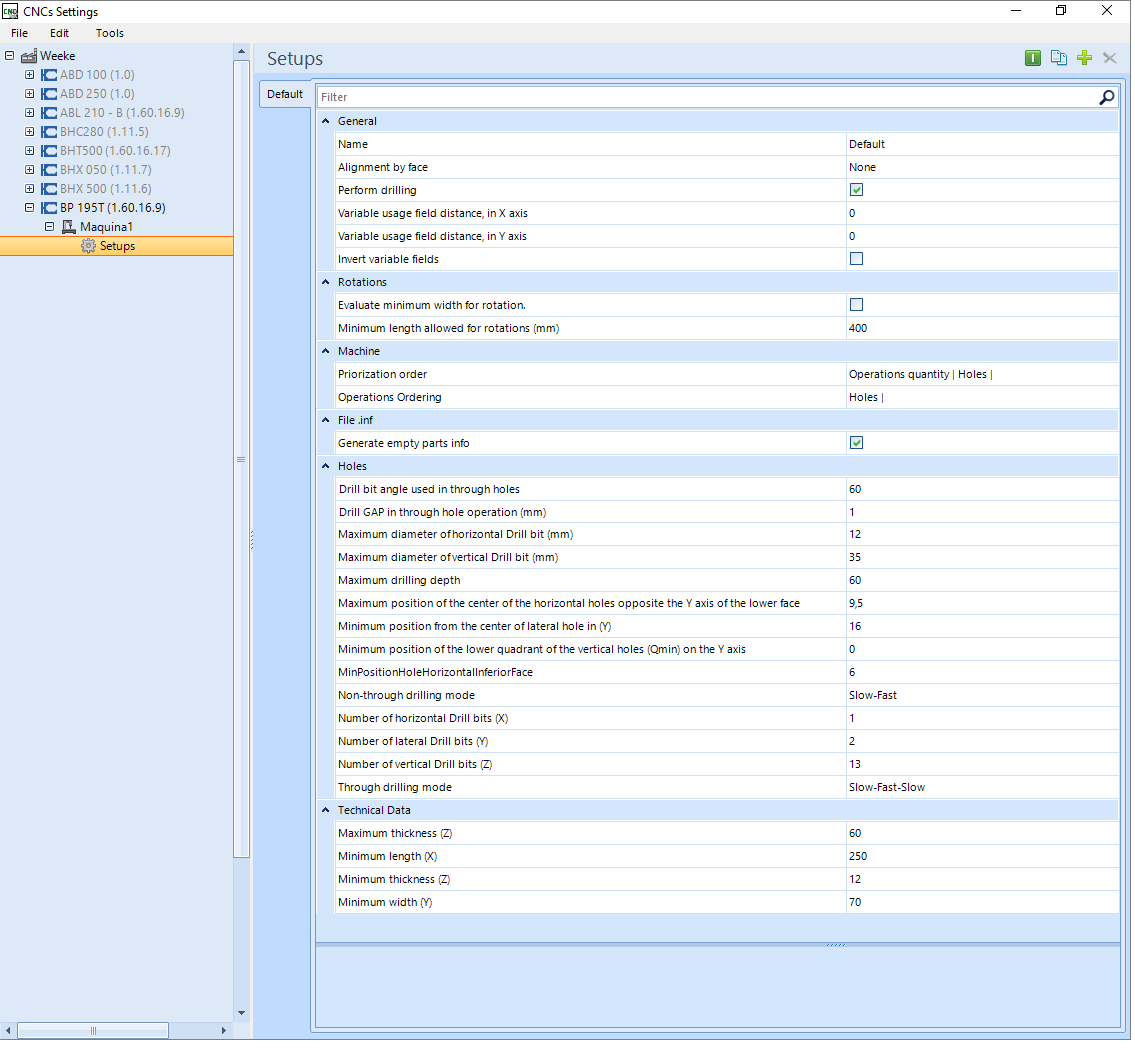Click the gray X delete setup icon
This screenshot has width=1135, height=1050.
1112,58
